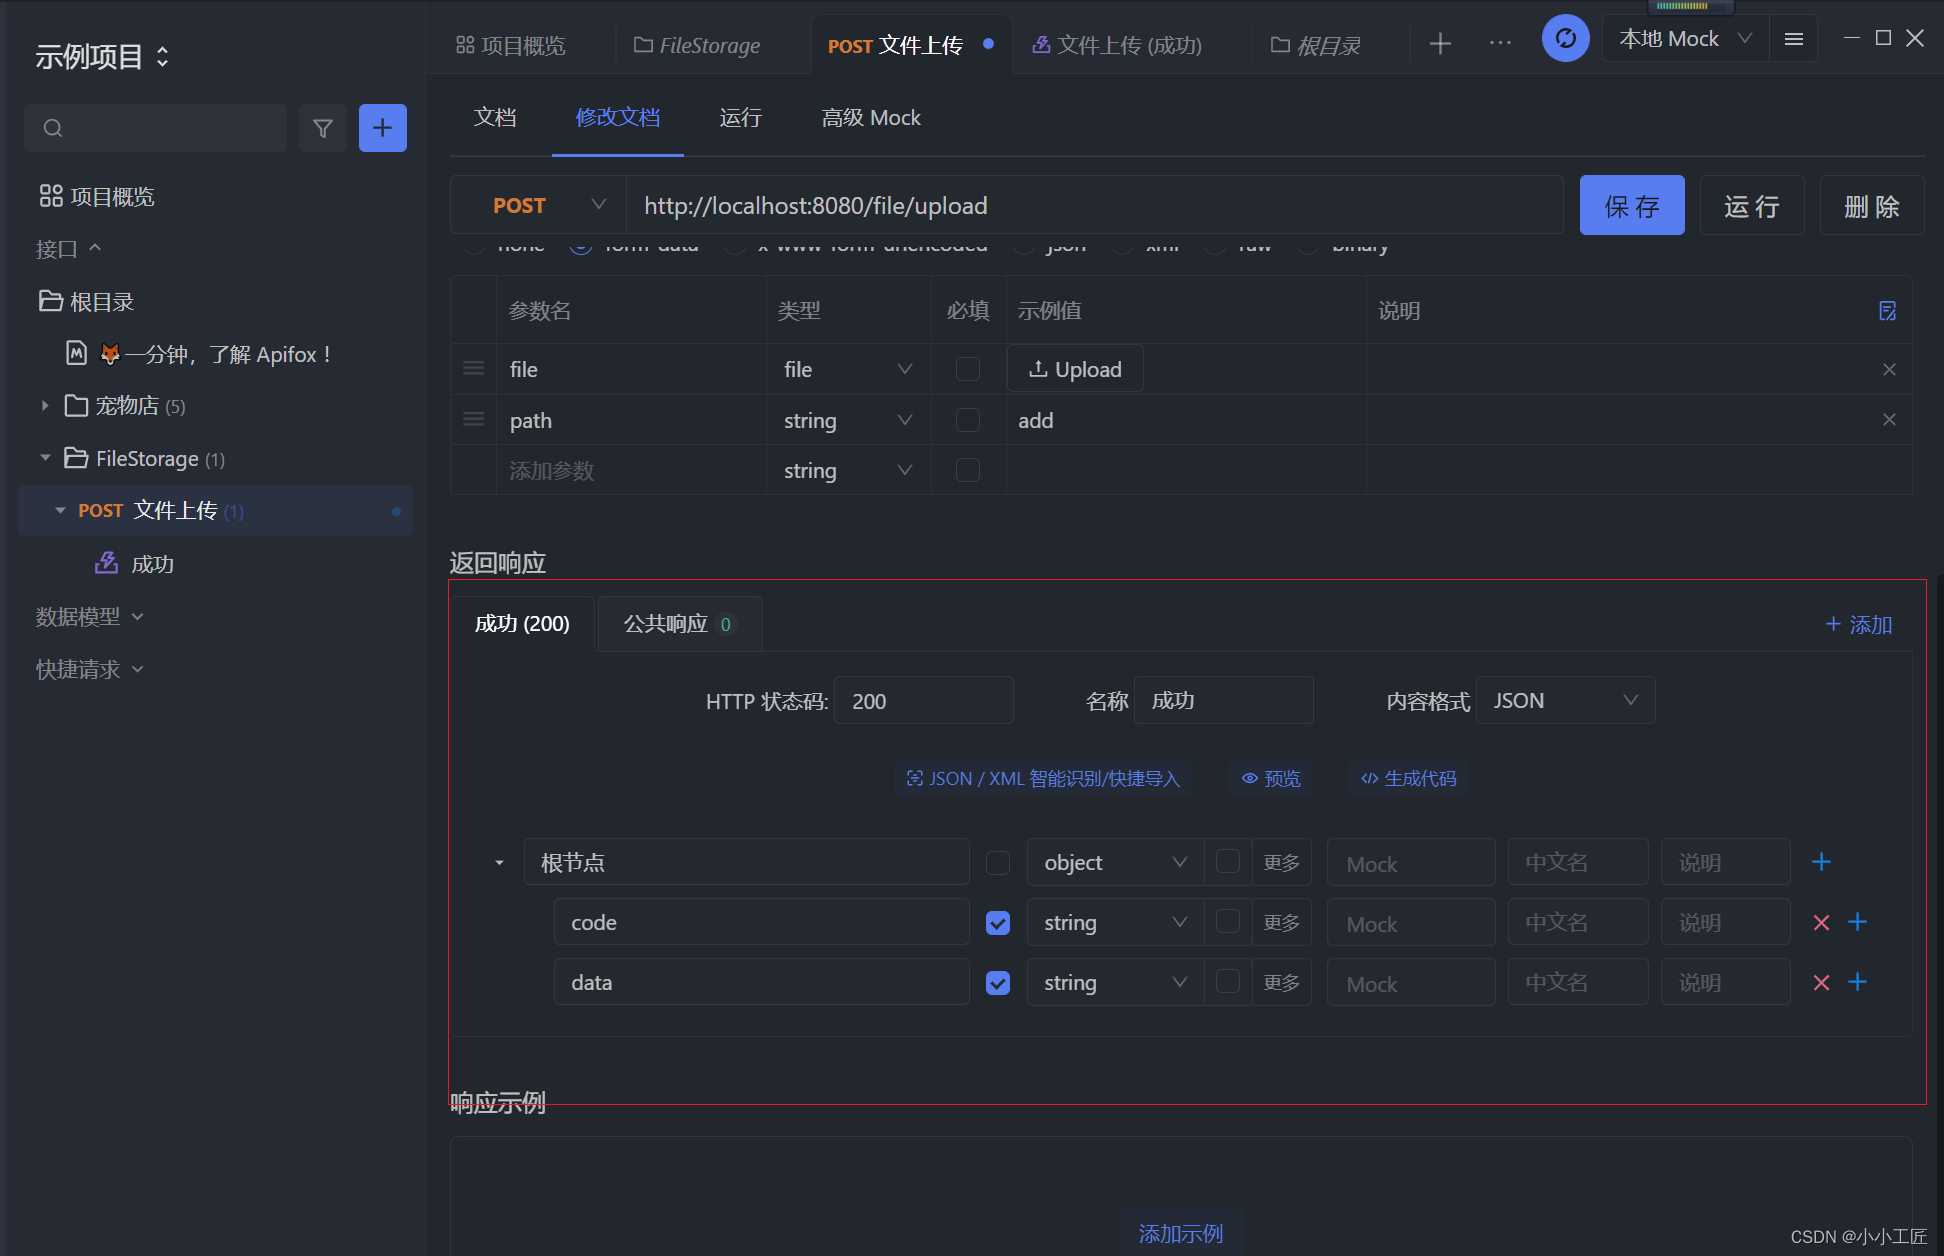Switch to the 文档 tab
The image size is (1944, 1256).
pos(495,117)
